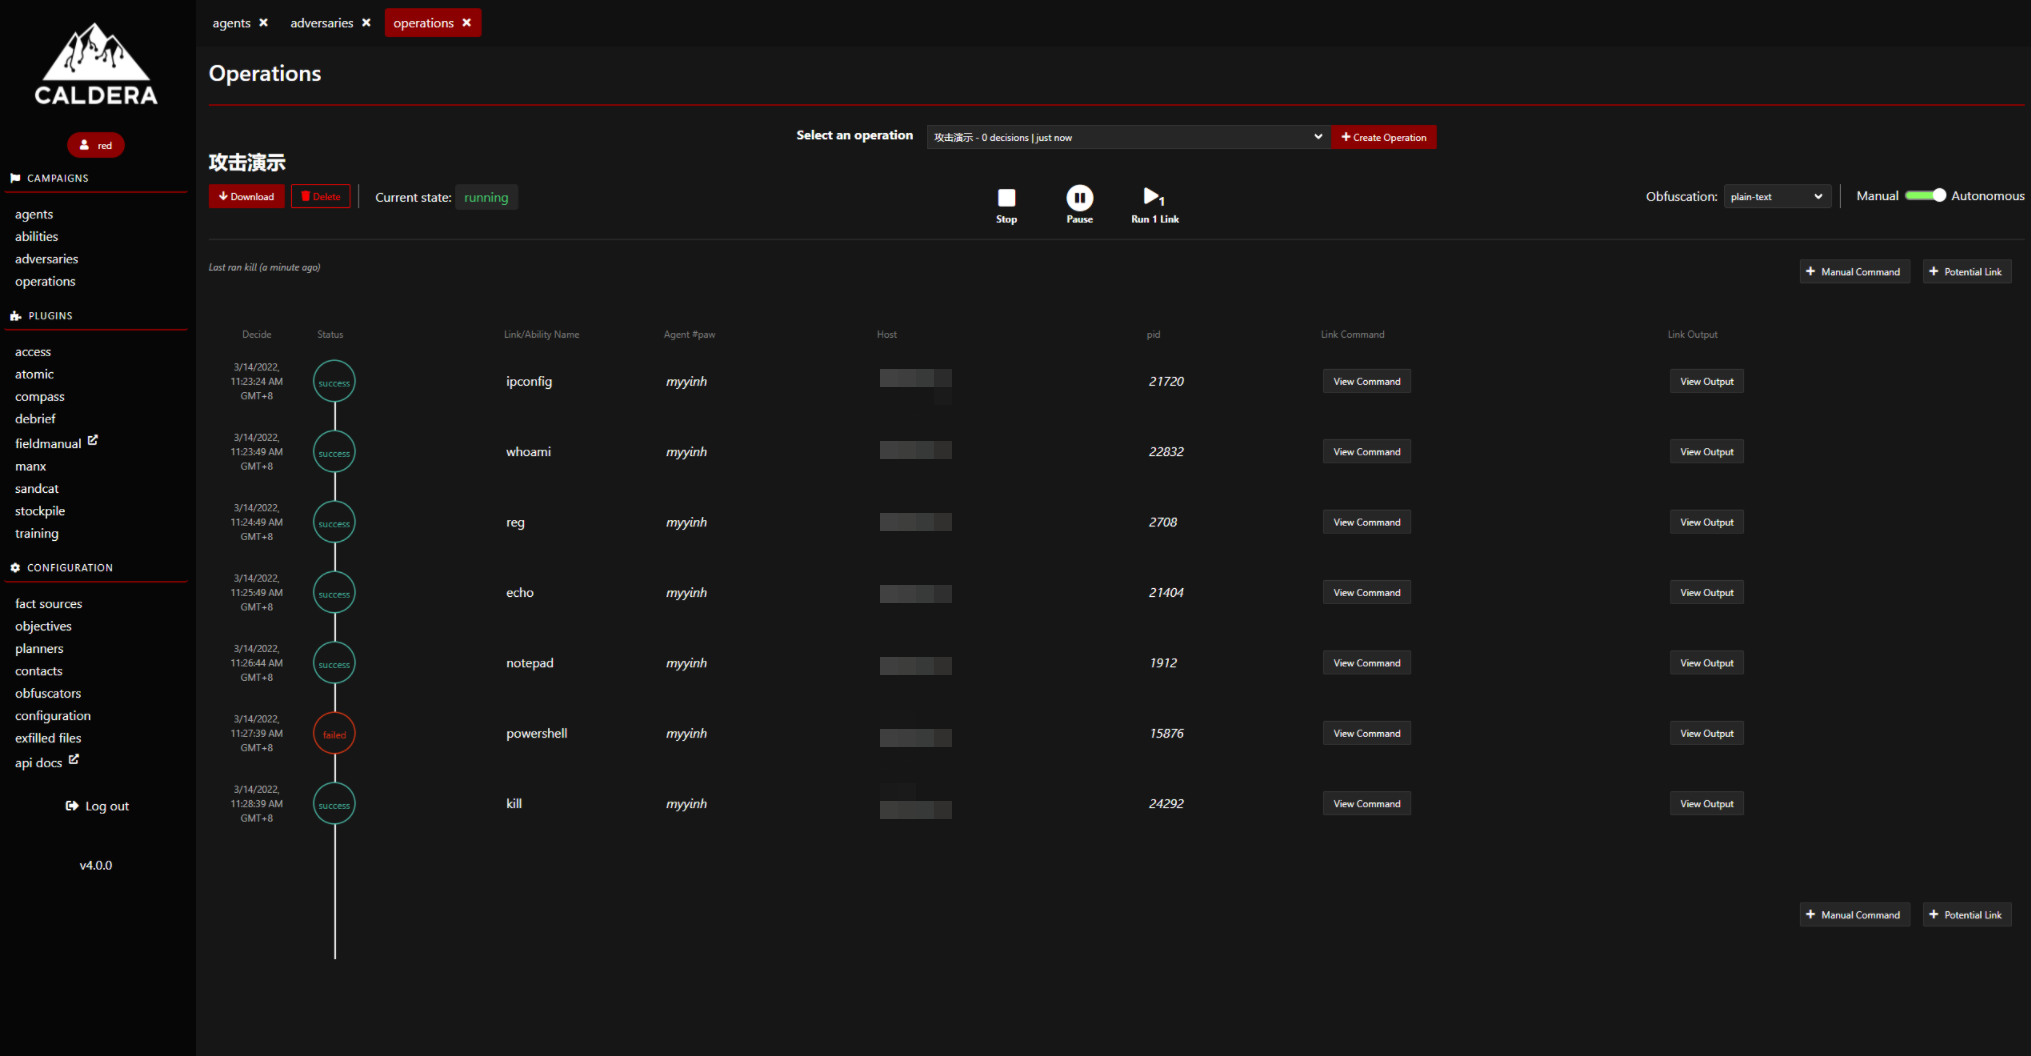Open the red user badge

96,145
